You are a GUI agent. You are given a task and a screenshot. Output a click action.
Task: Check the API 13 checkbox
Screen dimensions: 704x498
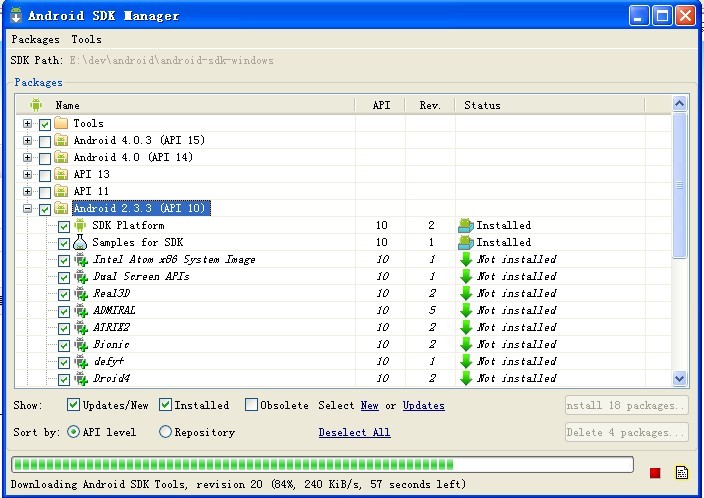[45, 175]
